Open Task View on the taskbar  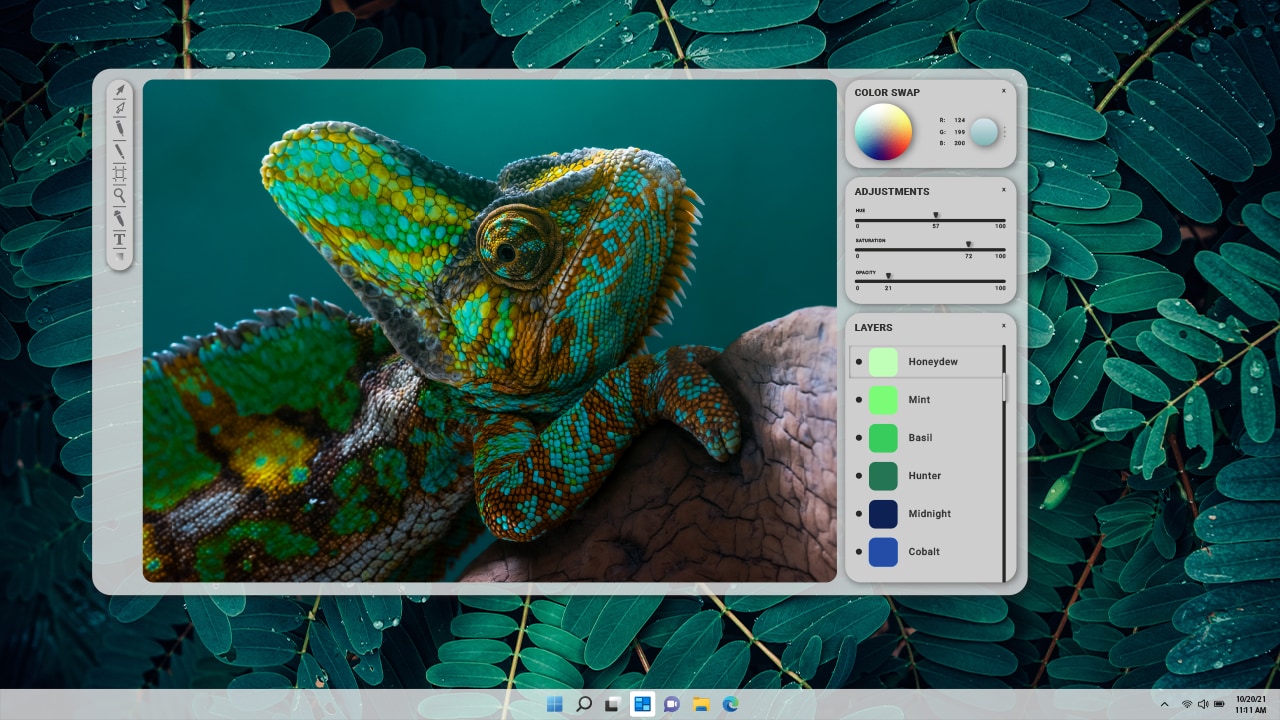coord(613,704)
